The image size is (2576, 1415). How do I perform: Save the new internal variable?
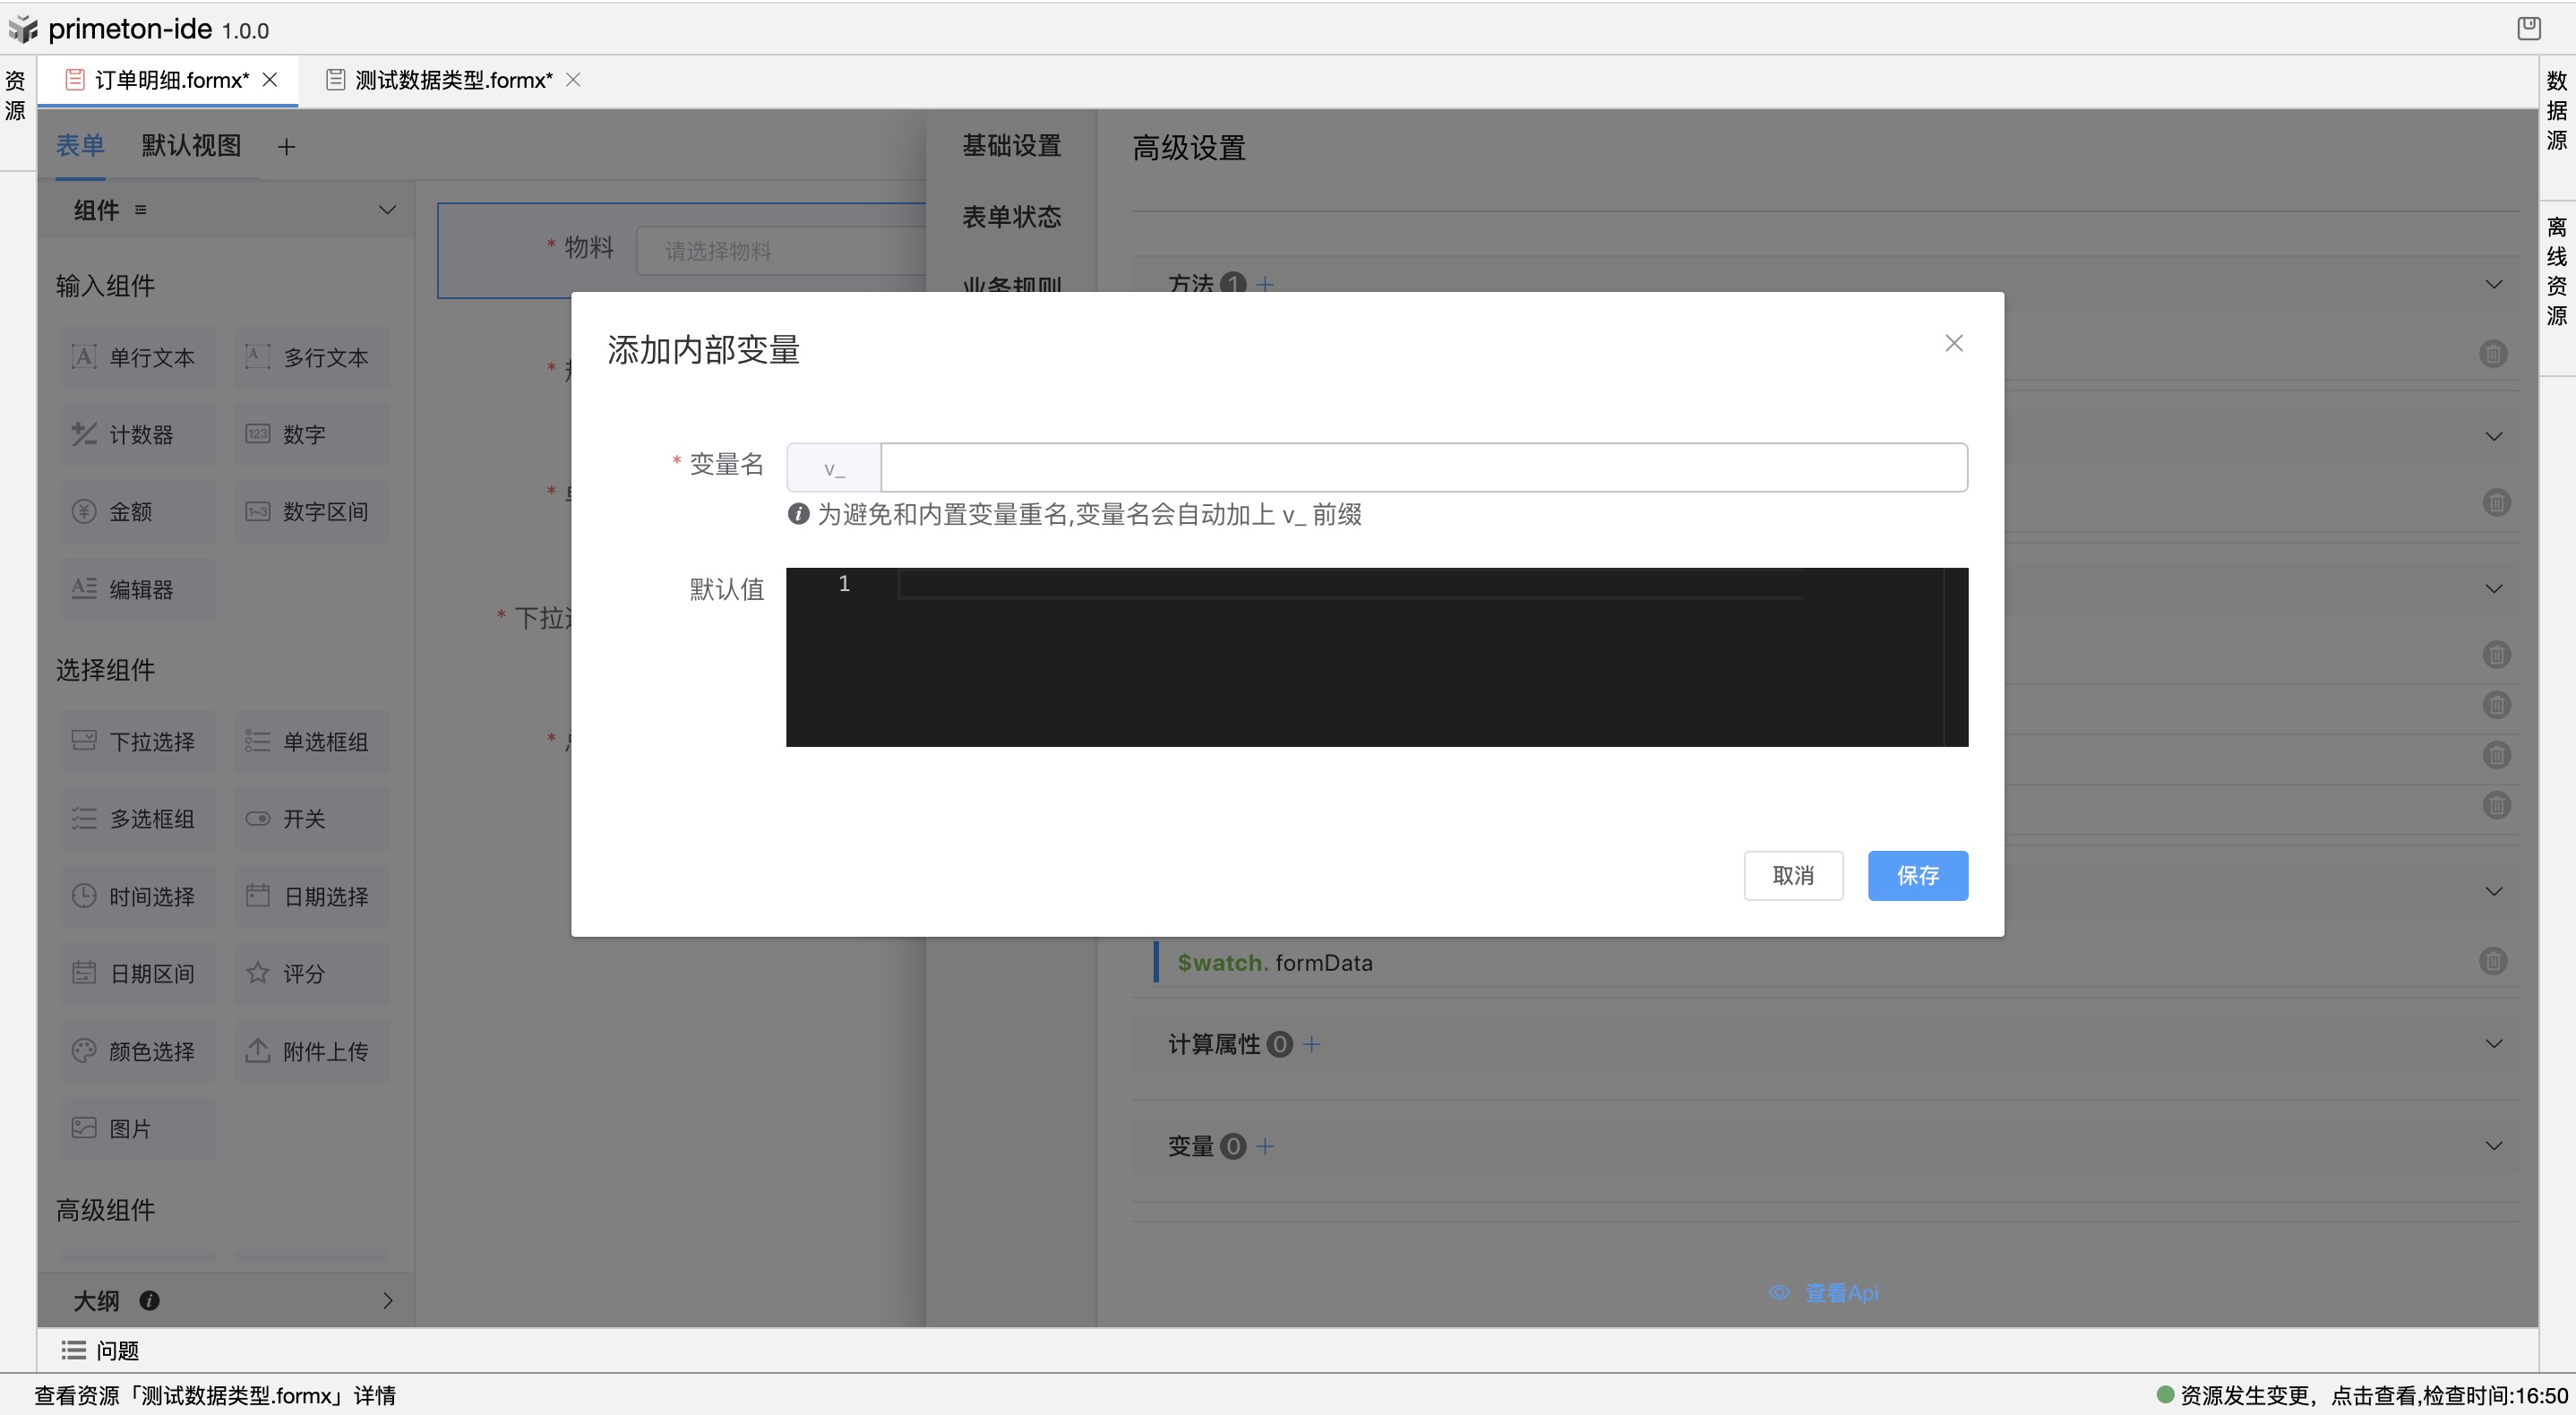tap(1917, 875)
